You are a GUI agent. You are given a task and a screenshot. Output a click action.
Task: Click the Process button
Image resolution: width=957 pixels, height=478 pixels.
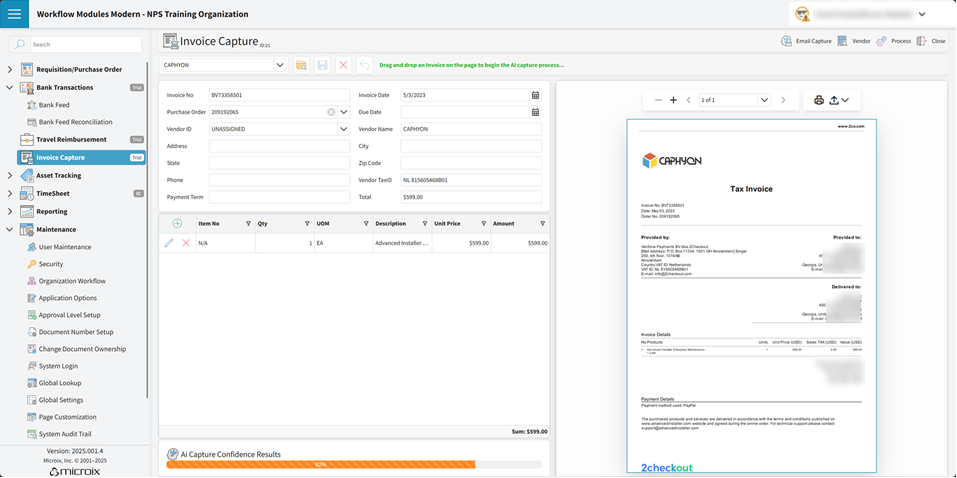894,41
